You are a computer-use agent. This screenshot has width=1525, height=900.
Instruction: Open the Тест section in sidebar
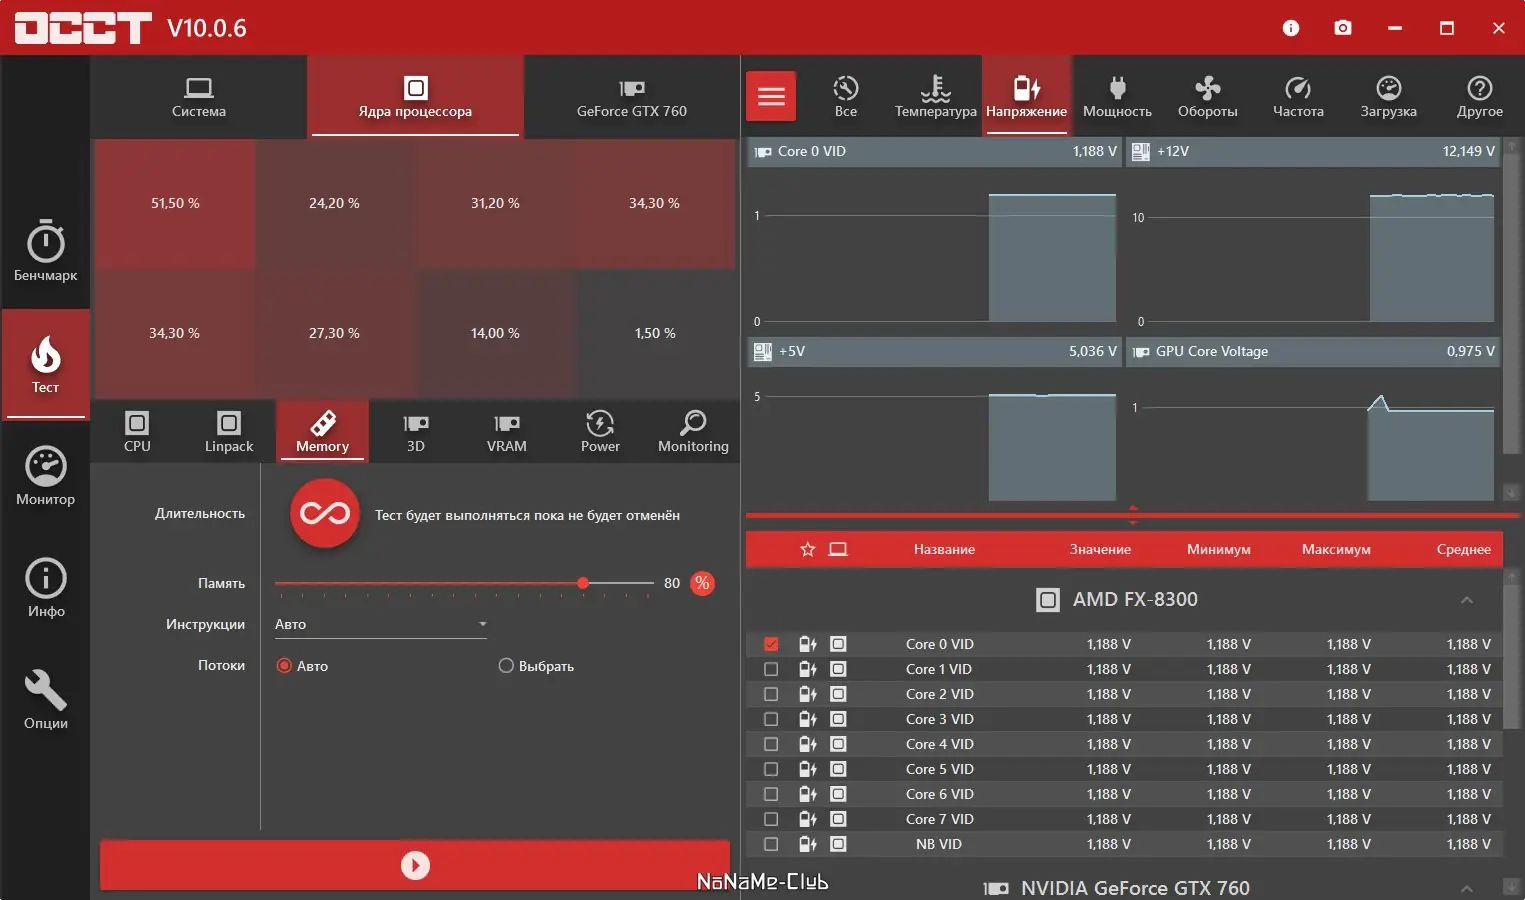[x=46, y=364]
